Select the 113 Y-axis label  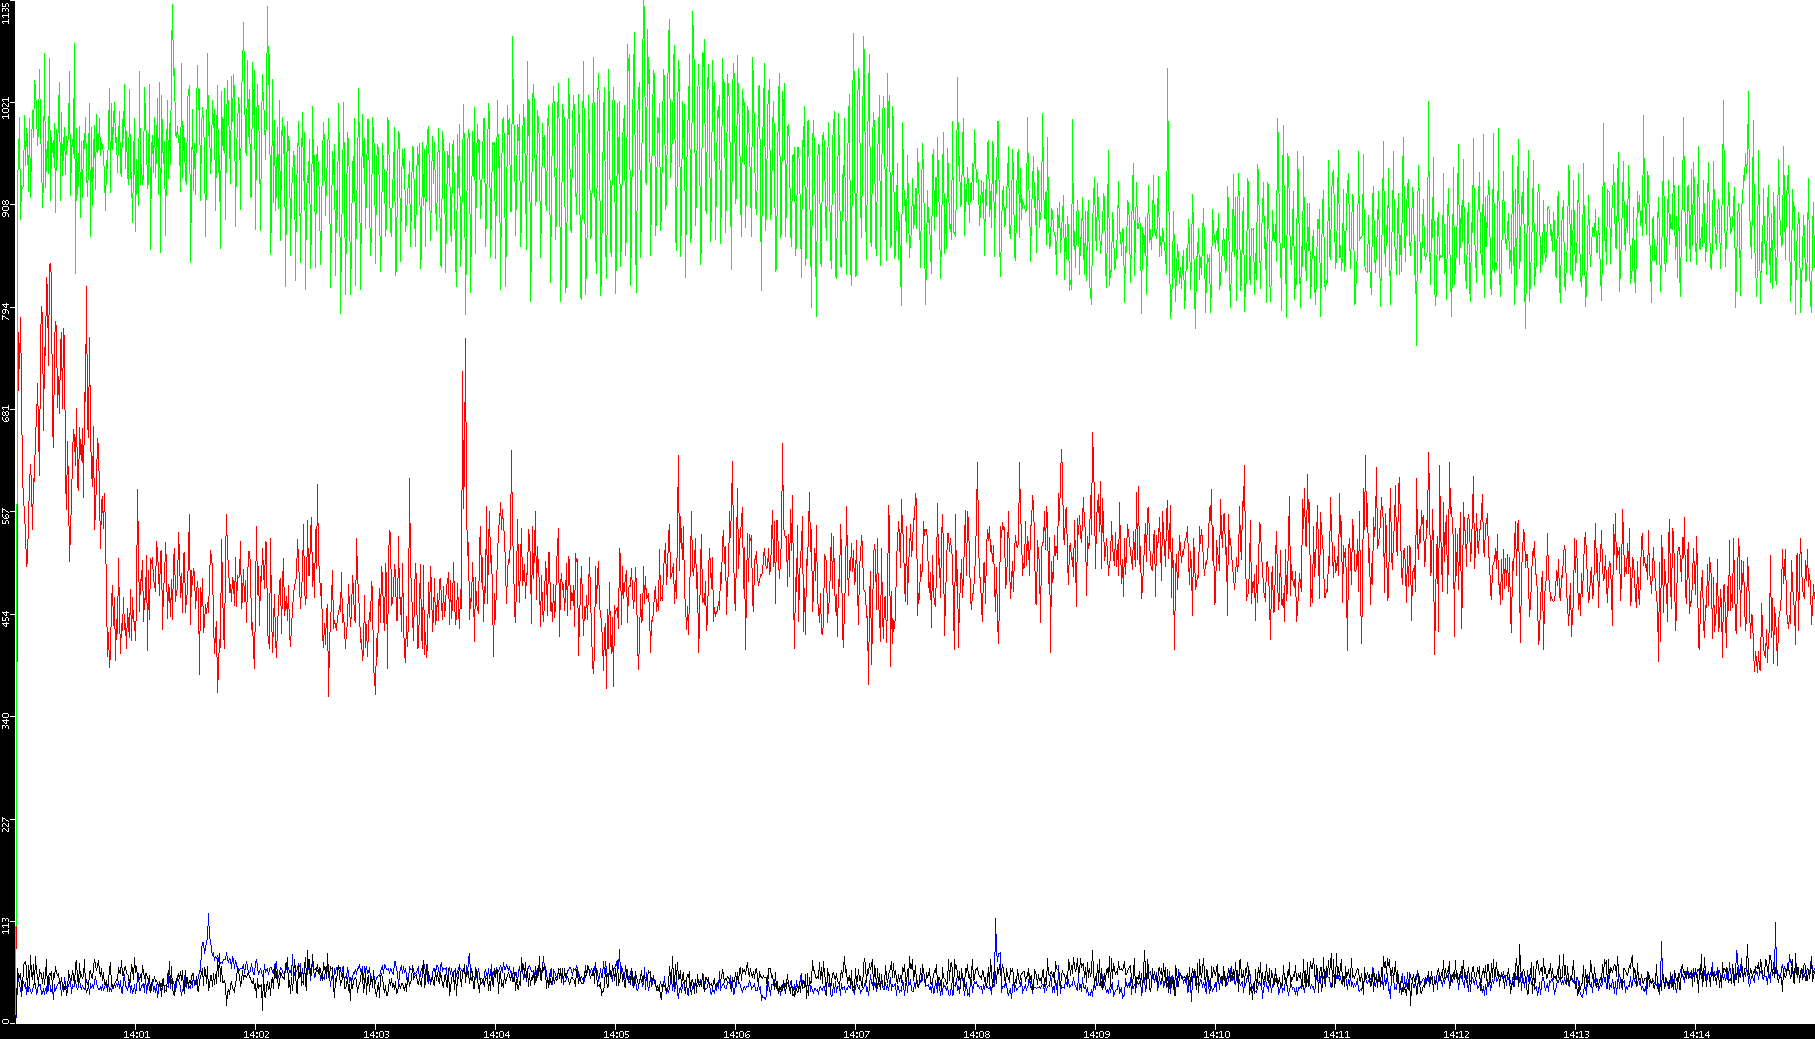(7, 925)
